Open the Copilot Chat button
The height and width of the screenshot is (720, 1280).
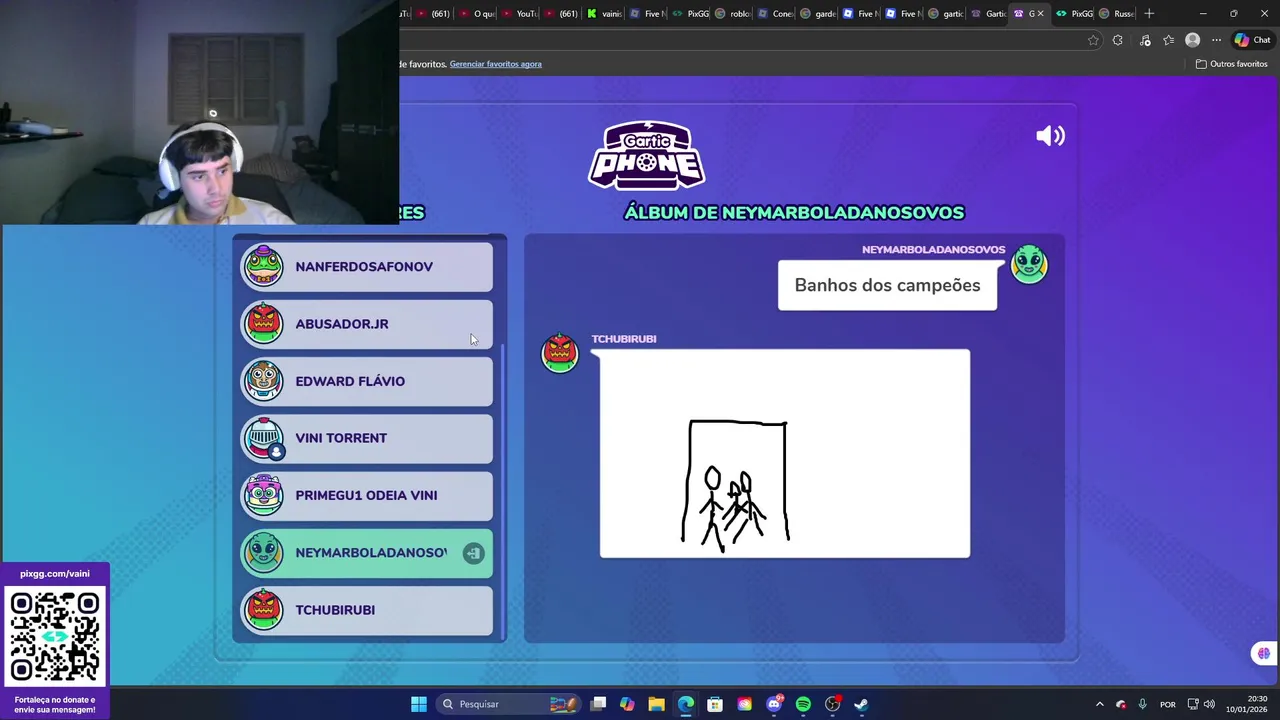click(1252, 40)
